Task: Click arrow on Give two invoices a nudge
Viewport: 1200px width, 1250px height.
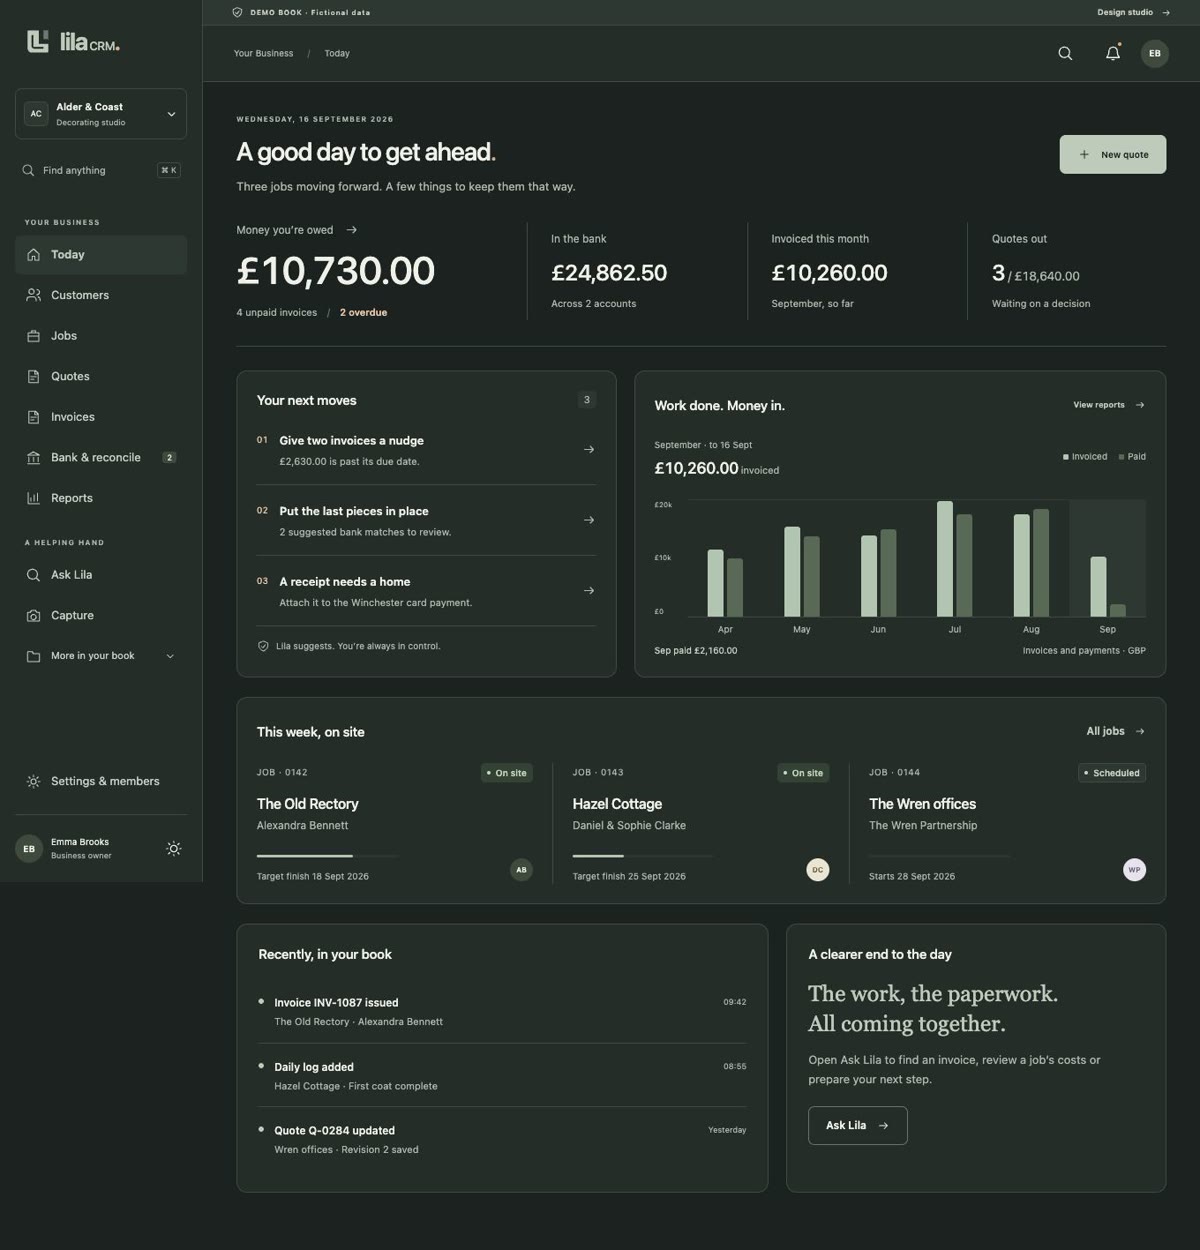Action: click(589, 450)
